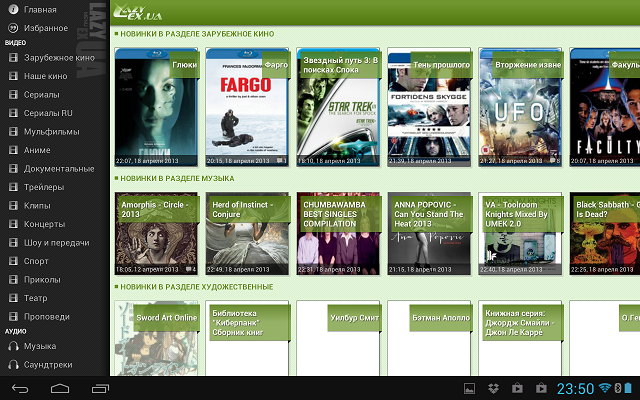
Task: Open Джордж Смайли book series card
Action: pos(520,338)
